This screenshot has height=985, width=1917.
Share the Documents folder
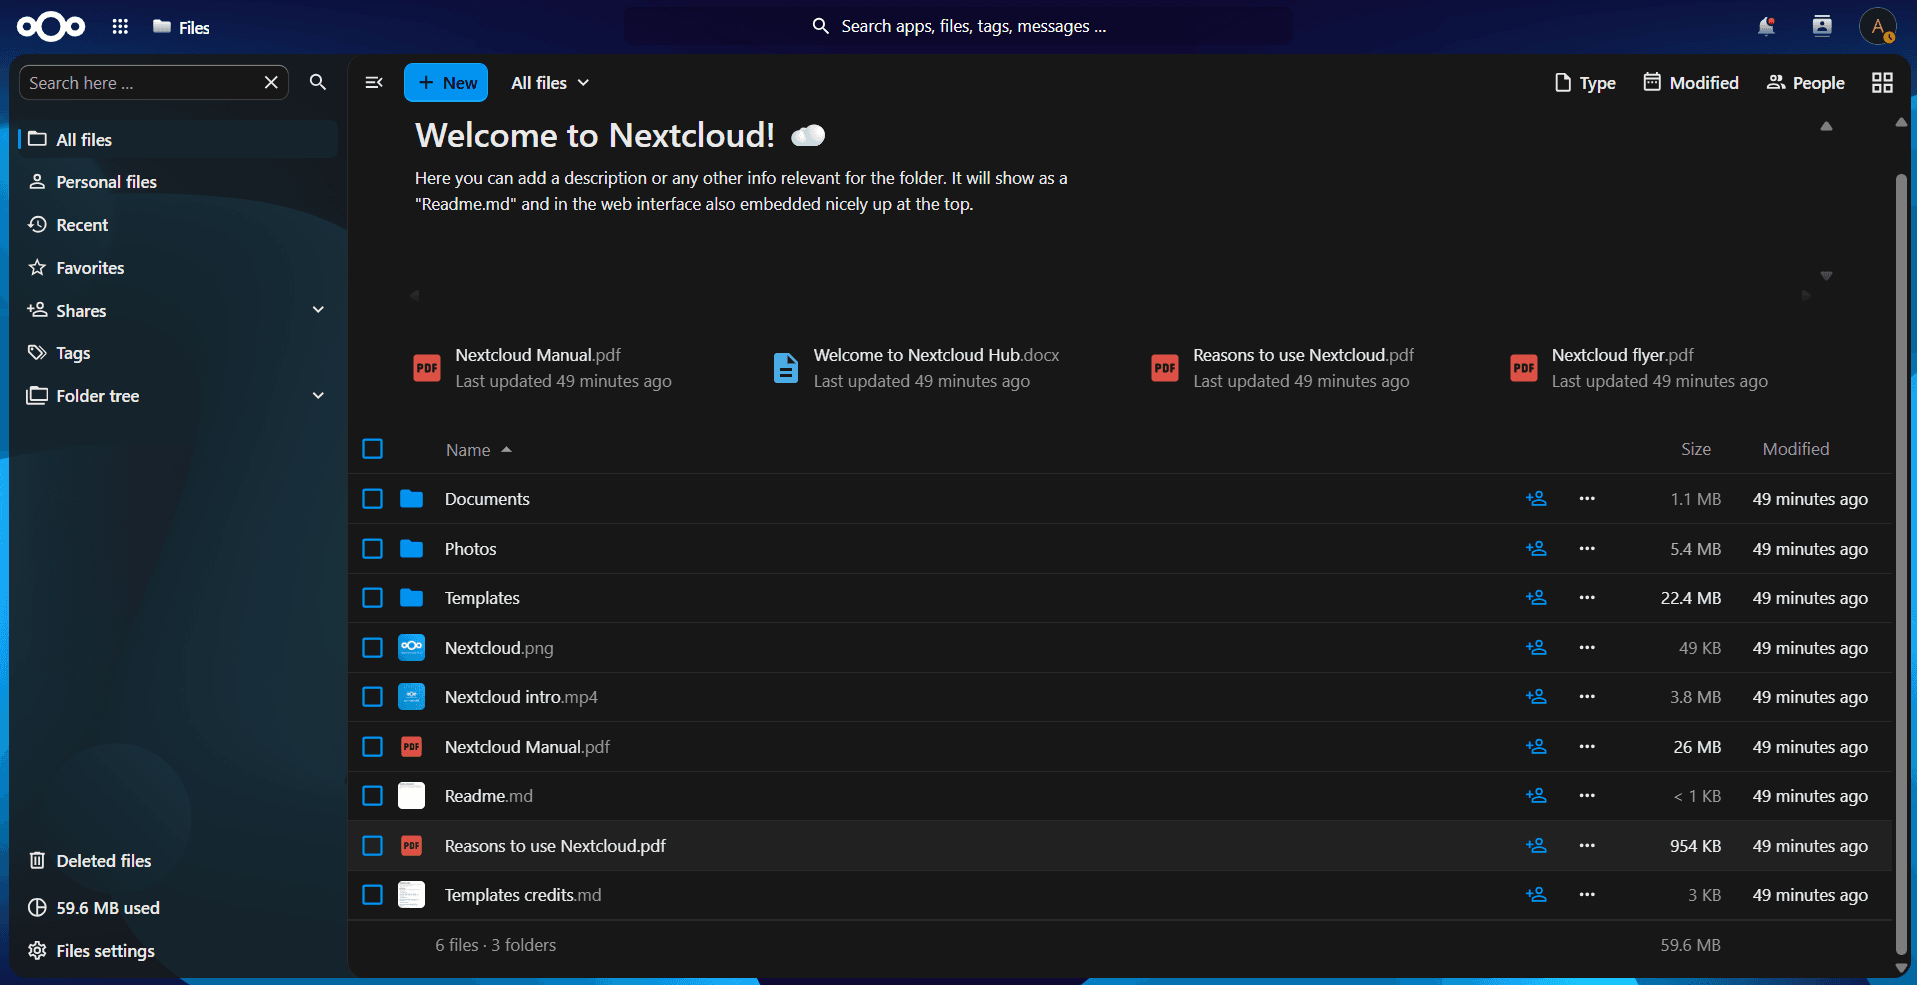[1536, 499]
